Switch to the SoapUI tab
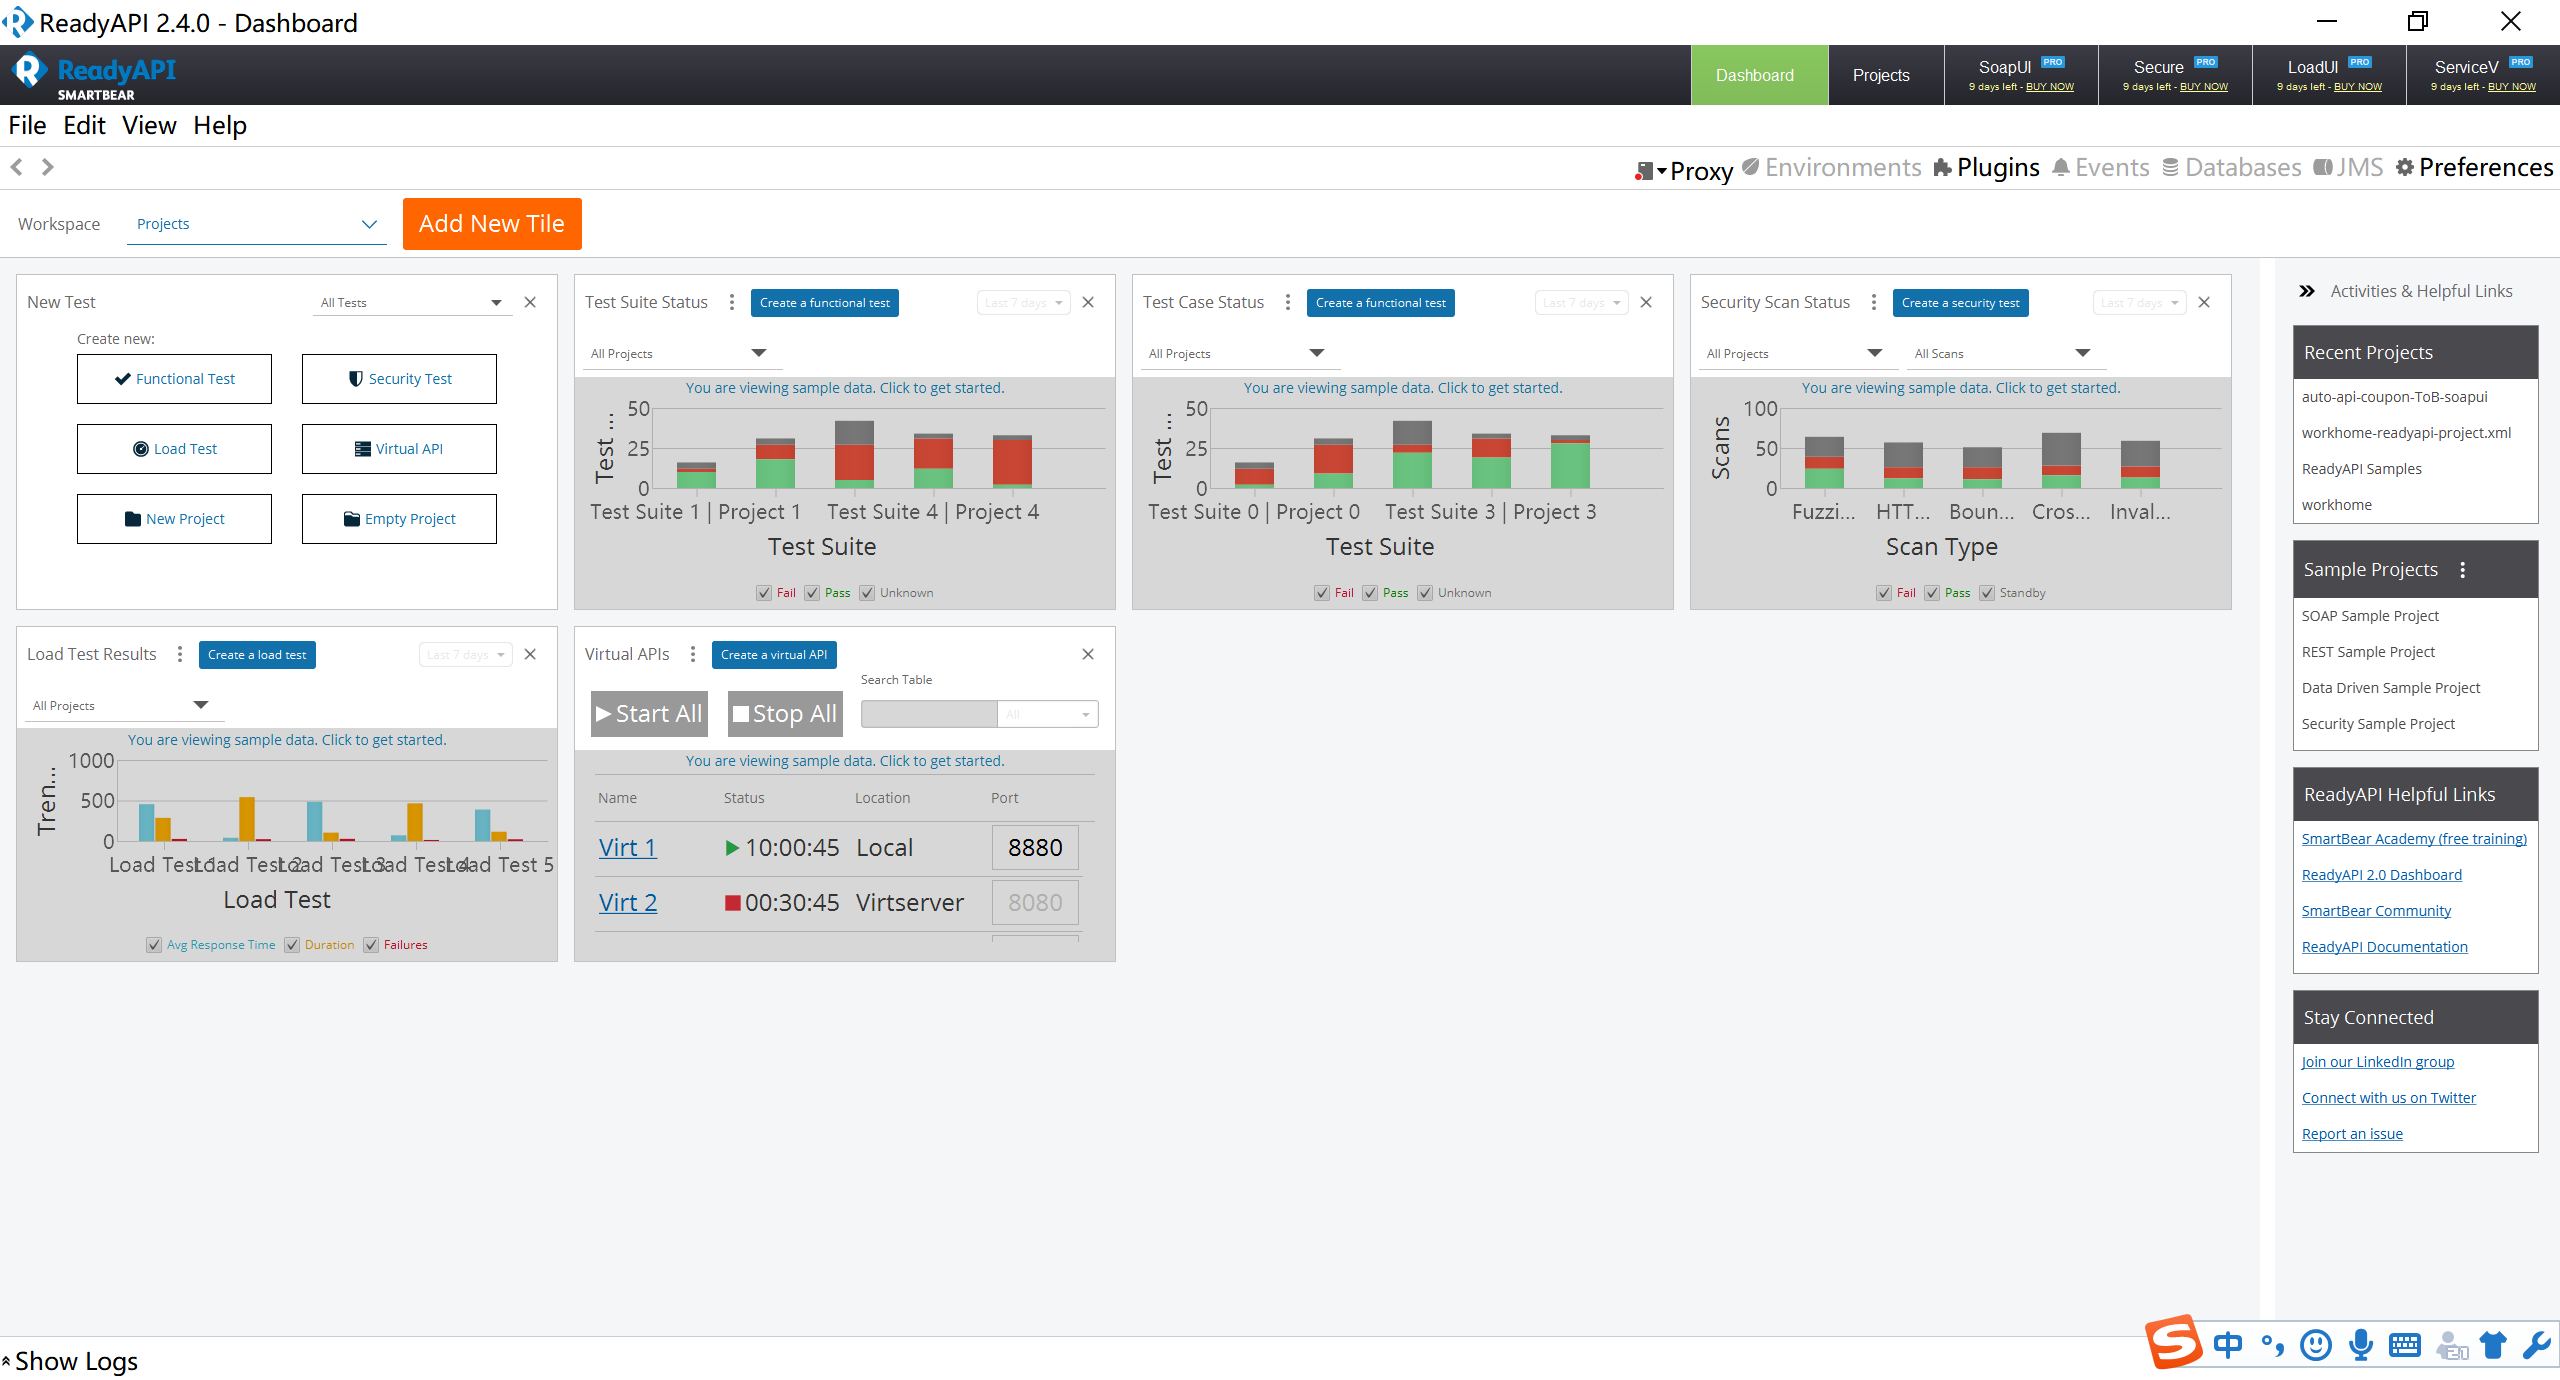 [2022, 75]
